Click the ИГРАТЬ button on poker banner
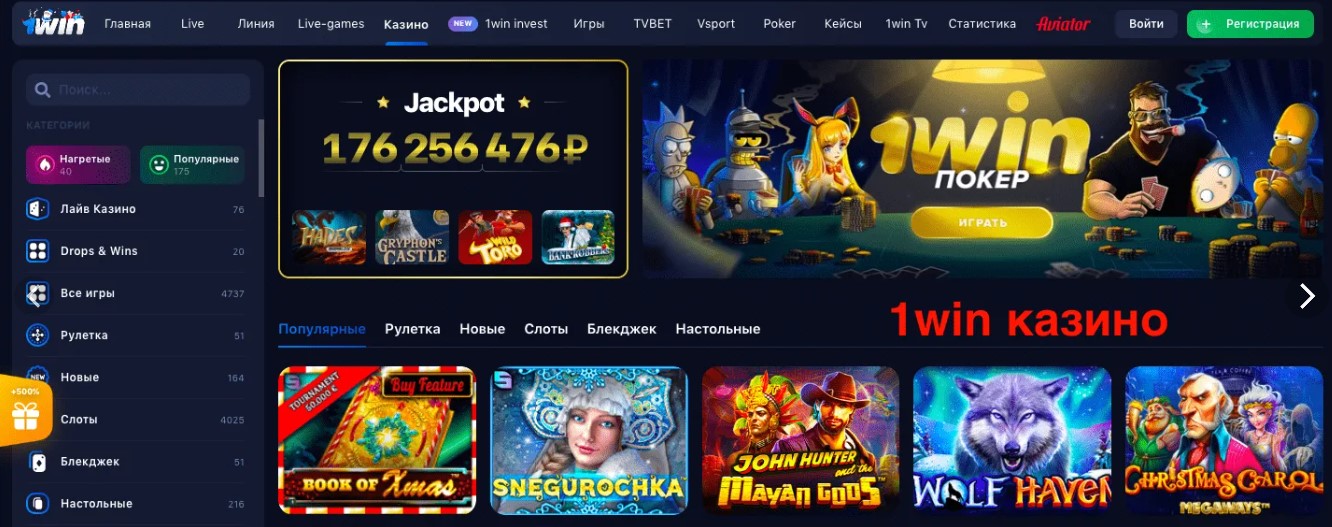Viewport: 1332px width, 527px height. point(981,222)
